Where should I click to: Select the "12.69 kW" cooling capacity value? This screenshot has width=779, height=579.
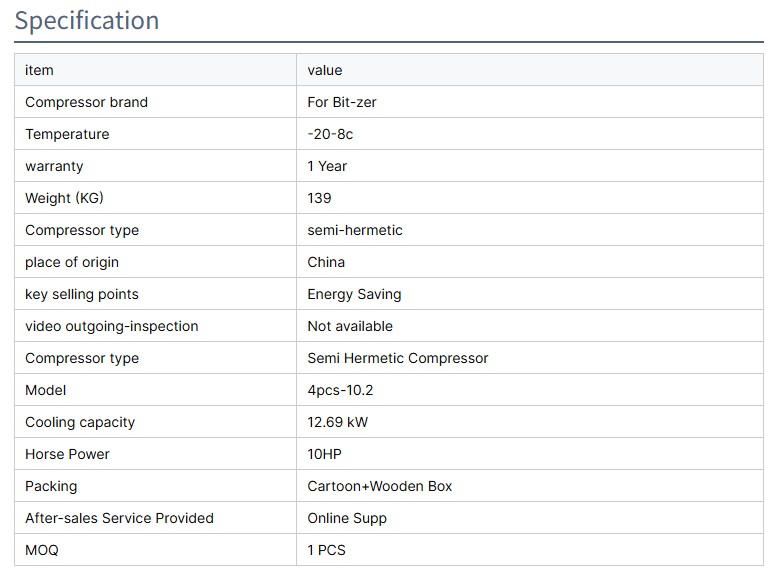pos(338,422)
